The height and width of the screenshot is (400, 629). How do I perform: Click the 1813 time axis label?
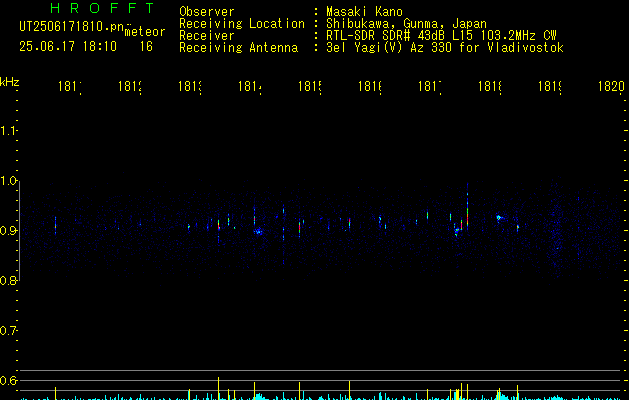[x=190, y=86]
